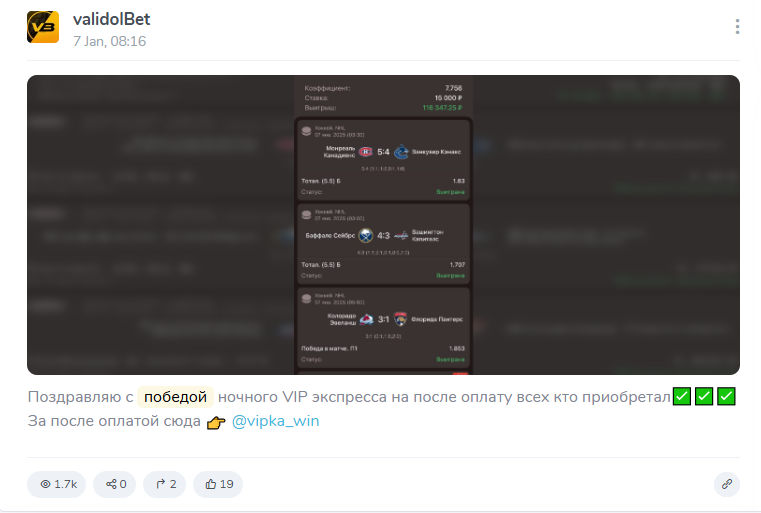This screenshot has height=513, width=761.
Task: Click the pointing hand emoji
Action: [216, 422]
